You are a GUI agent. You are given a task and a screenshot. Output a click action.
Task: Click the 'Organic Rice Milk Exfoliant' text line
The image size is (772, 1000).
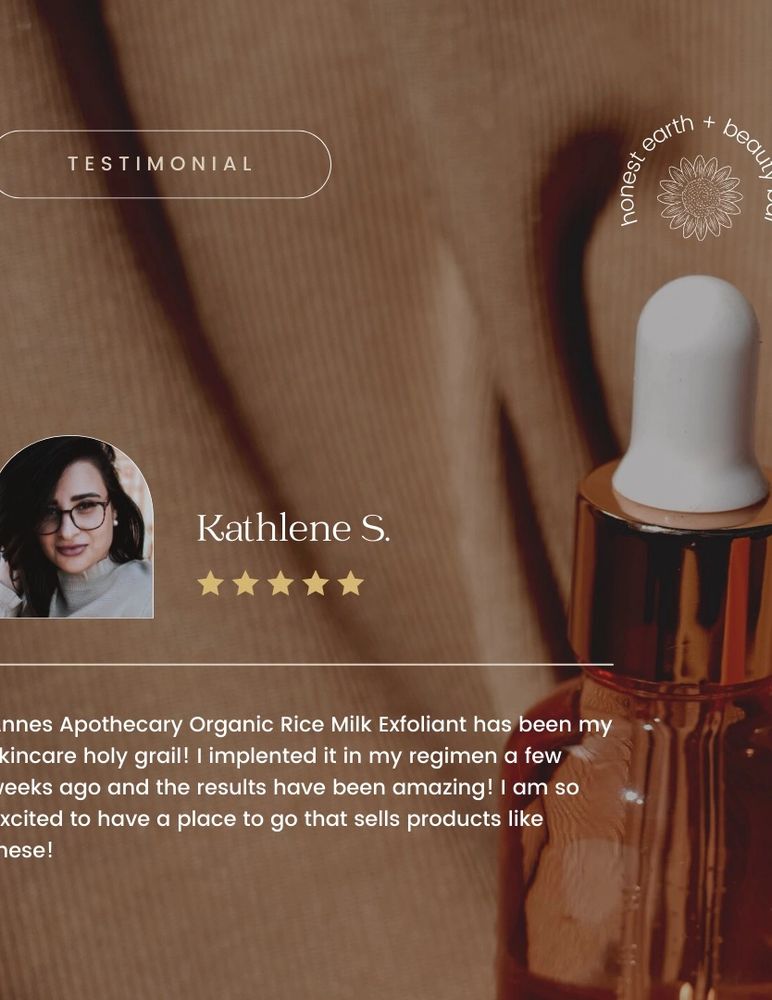coord(306,725)
